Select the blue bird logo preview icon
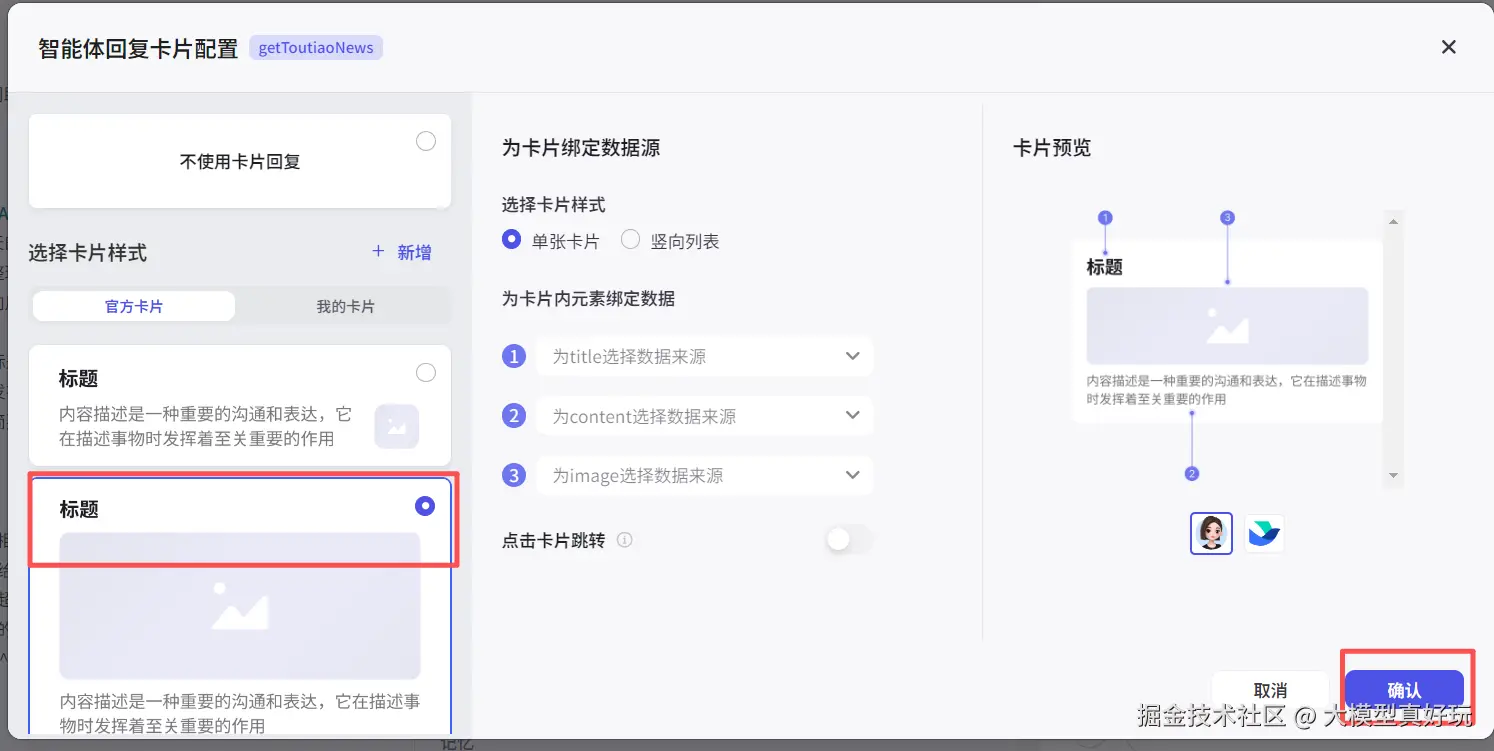1494x751 pixels. [x=1264, y=533]
